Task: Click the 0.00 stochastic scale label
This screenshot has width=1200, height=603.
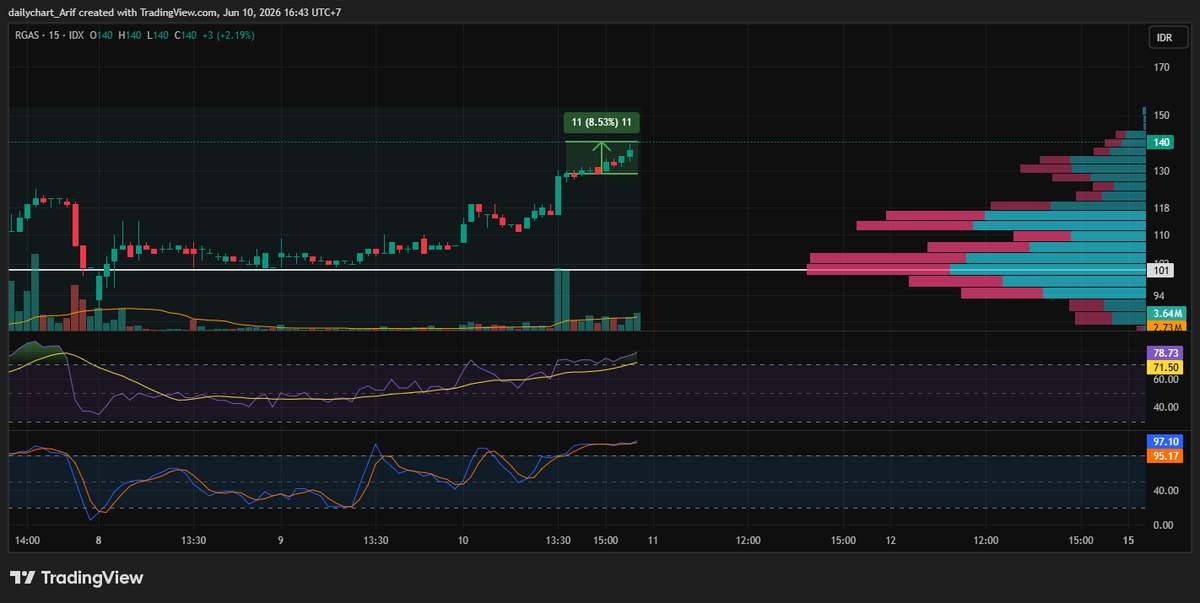Action: (x=1165, y=525)
